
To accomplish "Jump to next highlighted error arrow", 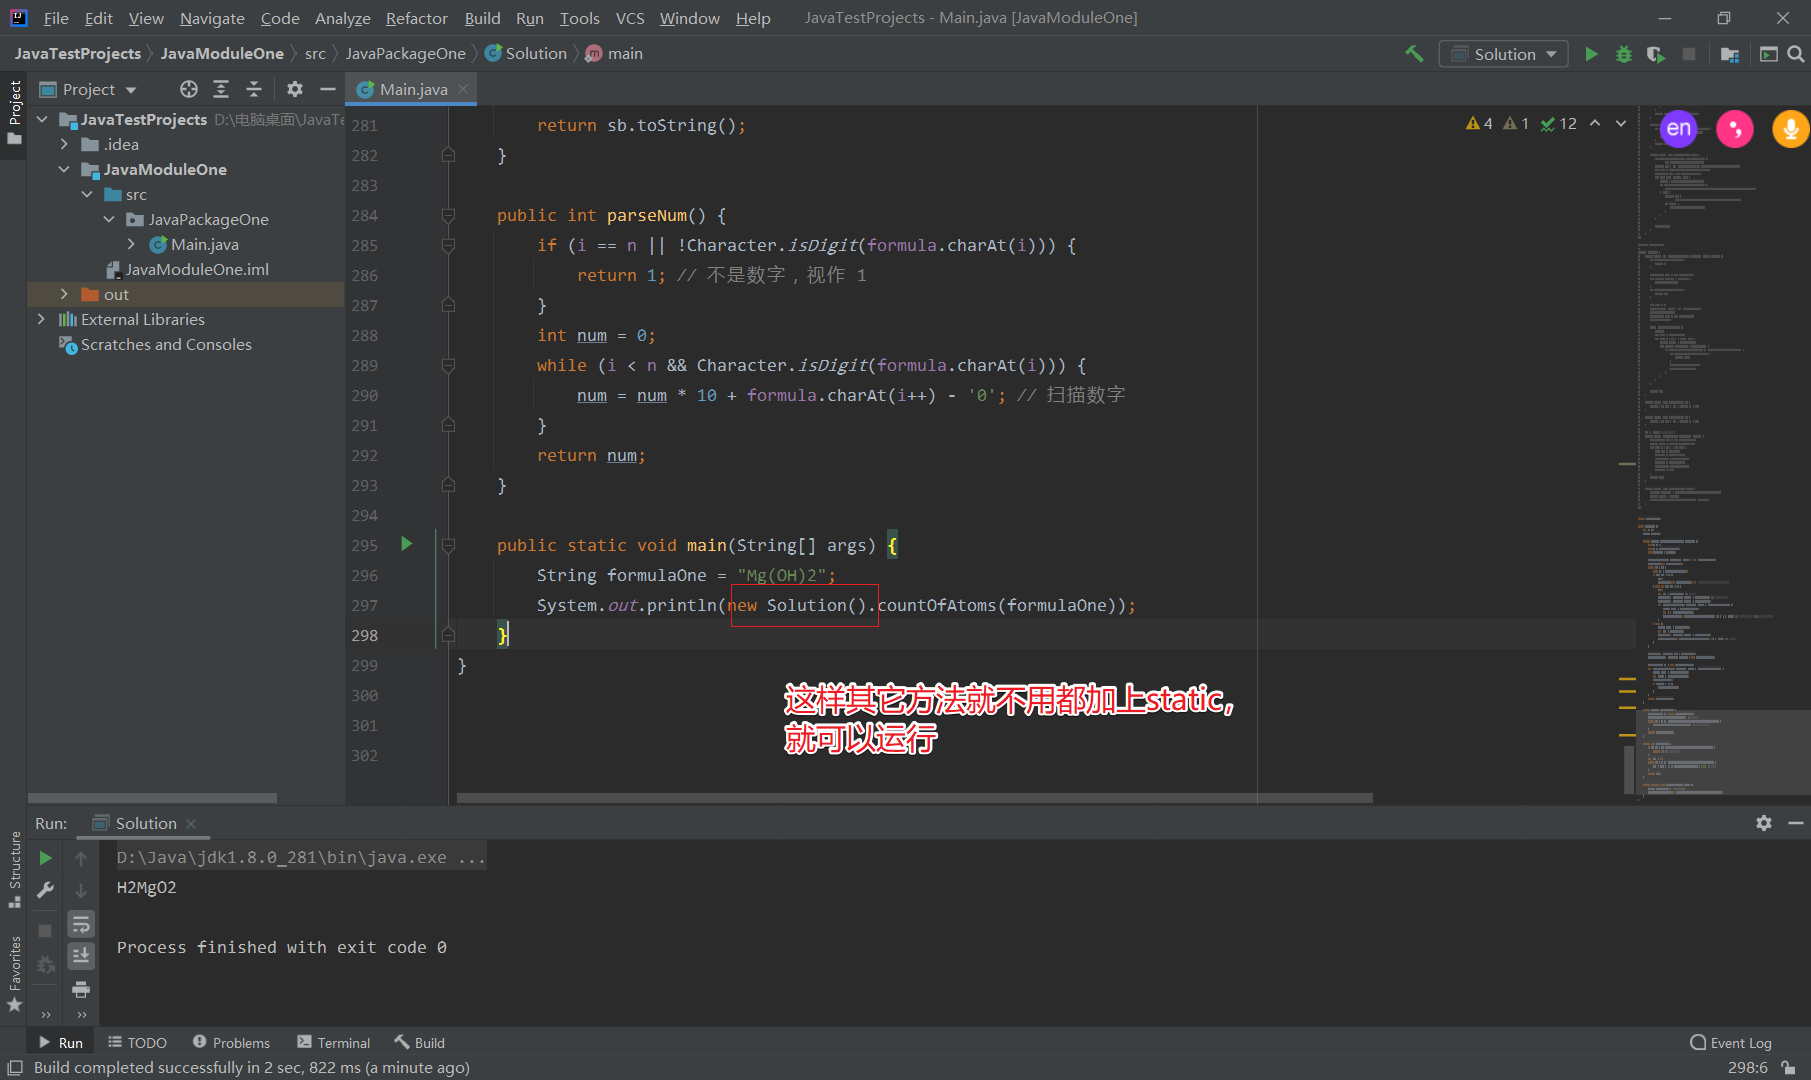I will click(1621, 124).
